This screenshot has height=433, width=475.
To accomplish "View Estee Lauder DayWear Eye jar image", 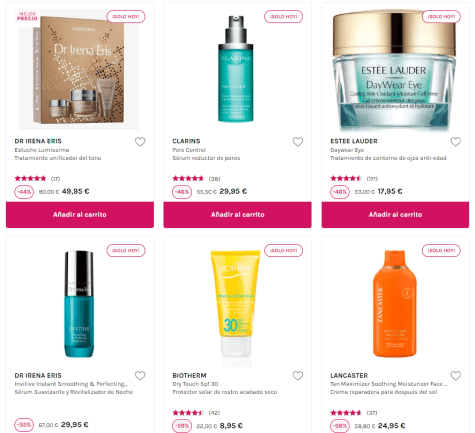I will 394,71.
